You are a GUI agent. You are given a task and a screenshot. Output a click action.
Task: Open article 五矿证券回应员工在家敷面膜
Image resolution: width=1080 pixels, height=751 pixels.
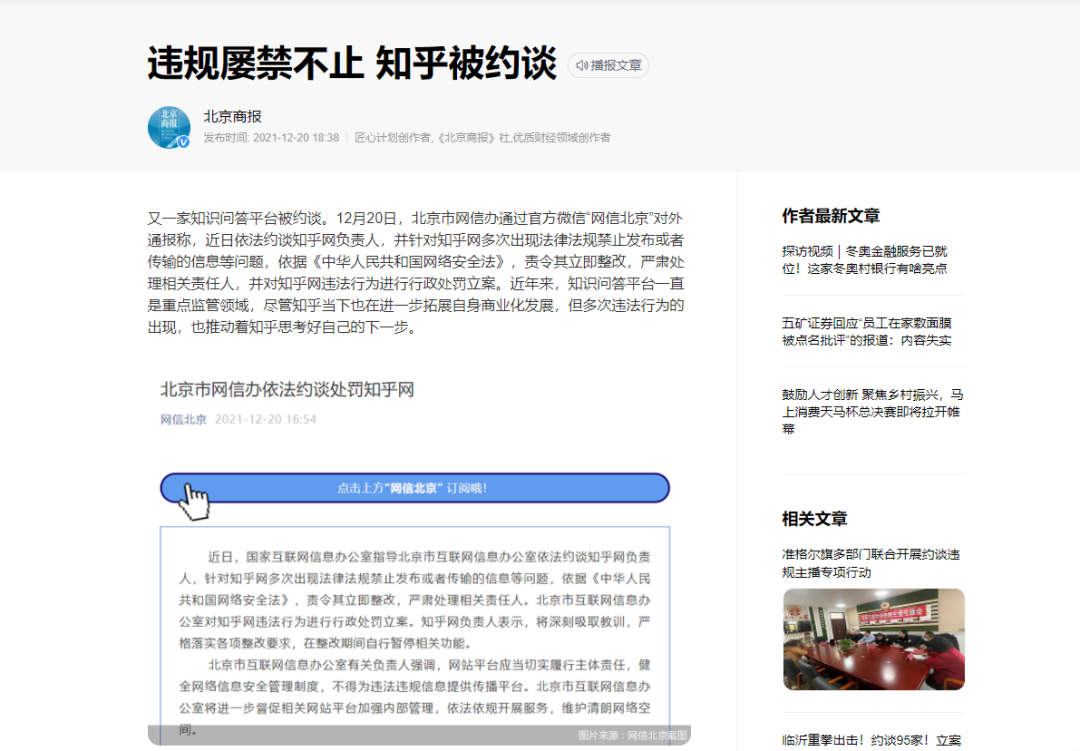(x=866, y=331)
